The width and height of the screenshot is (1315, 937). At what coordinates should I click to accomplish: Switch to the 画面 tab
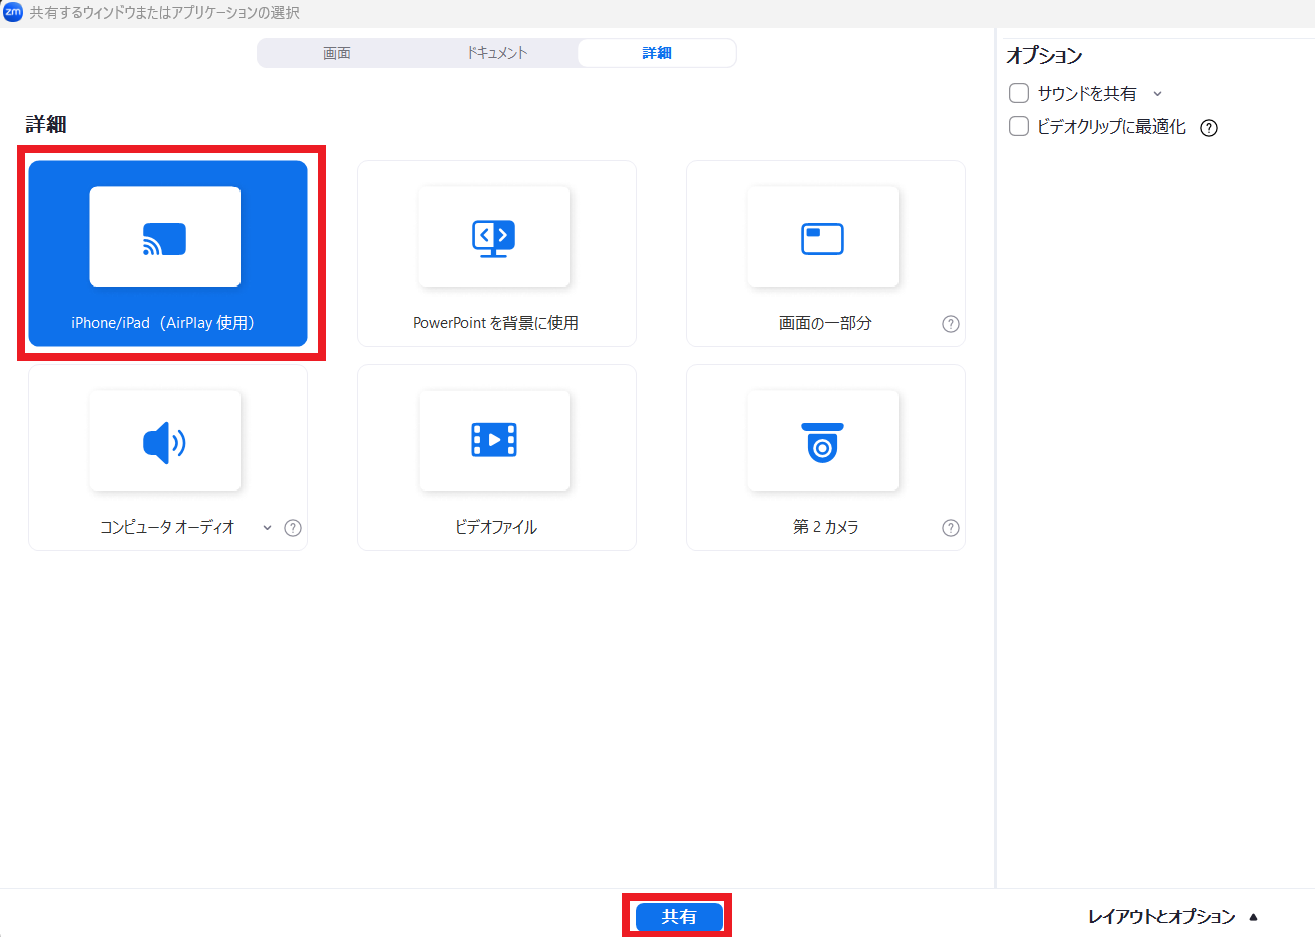tap(337, 53)
